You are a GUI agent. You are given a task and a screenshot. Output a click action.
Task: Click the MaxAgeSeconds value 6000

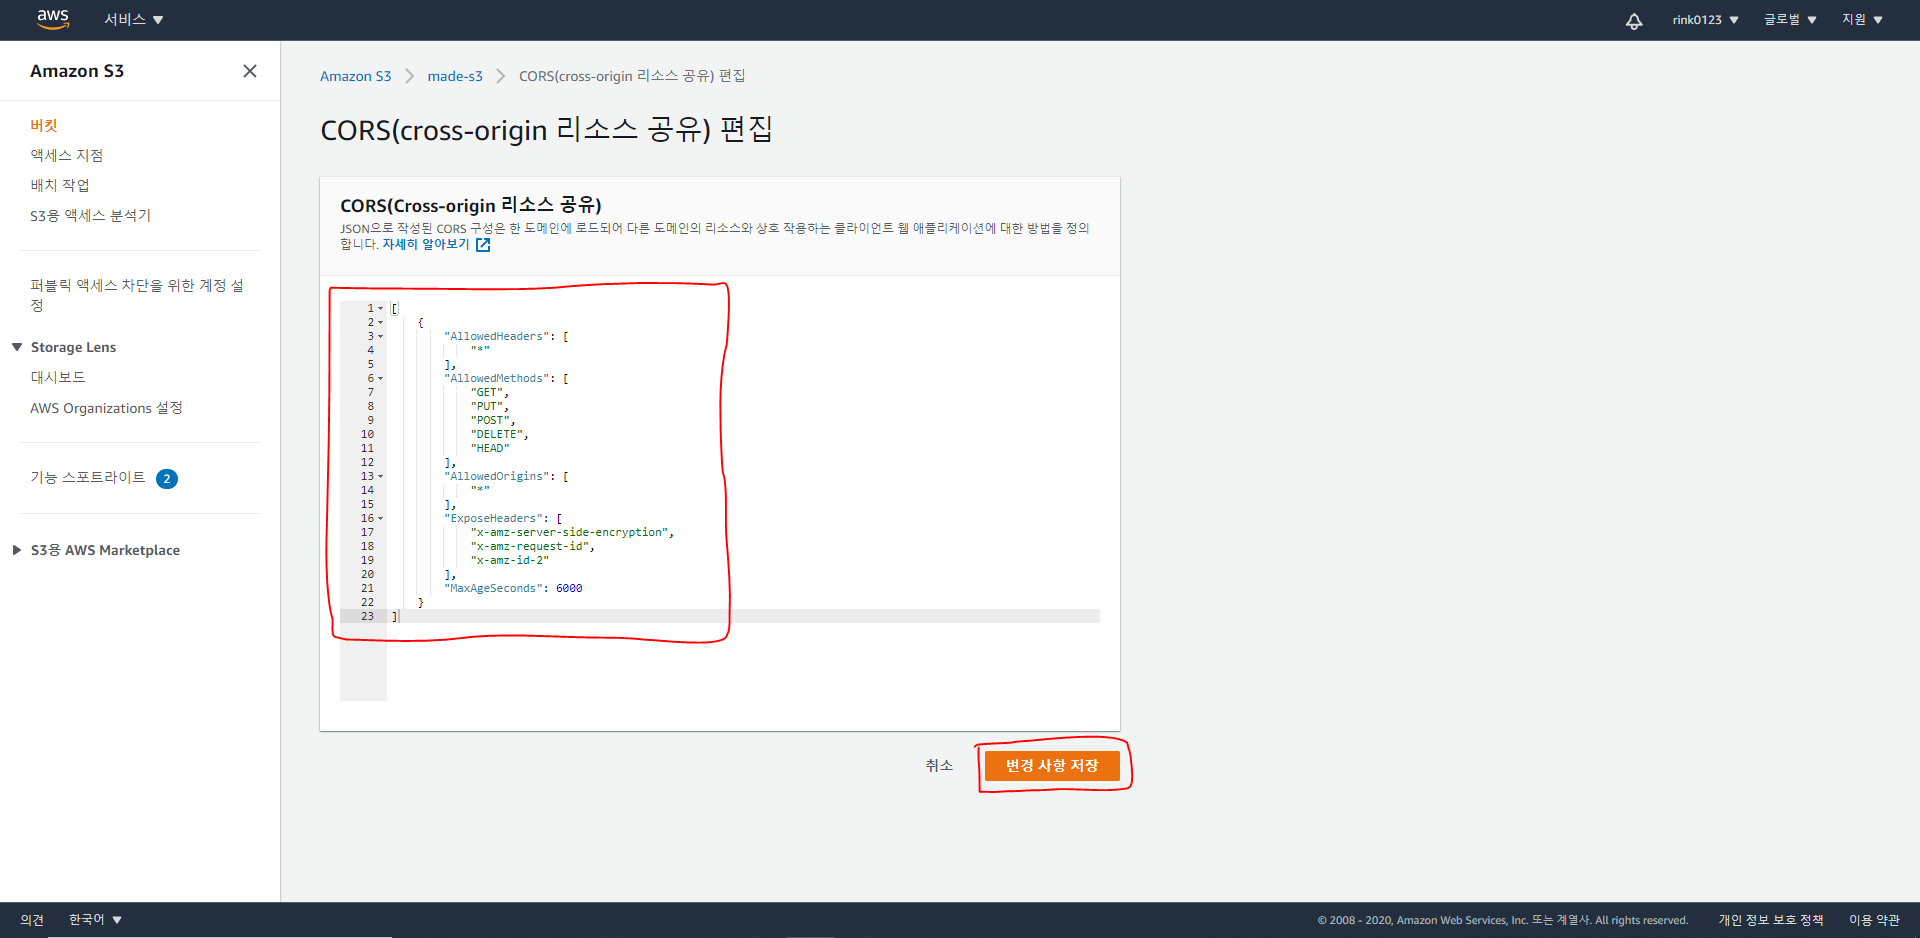pos(569,589)
